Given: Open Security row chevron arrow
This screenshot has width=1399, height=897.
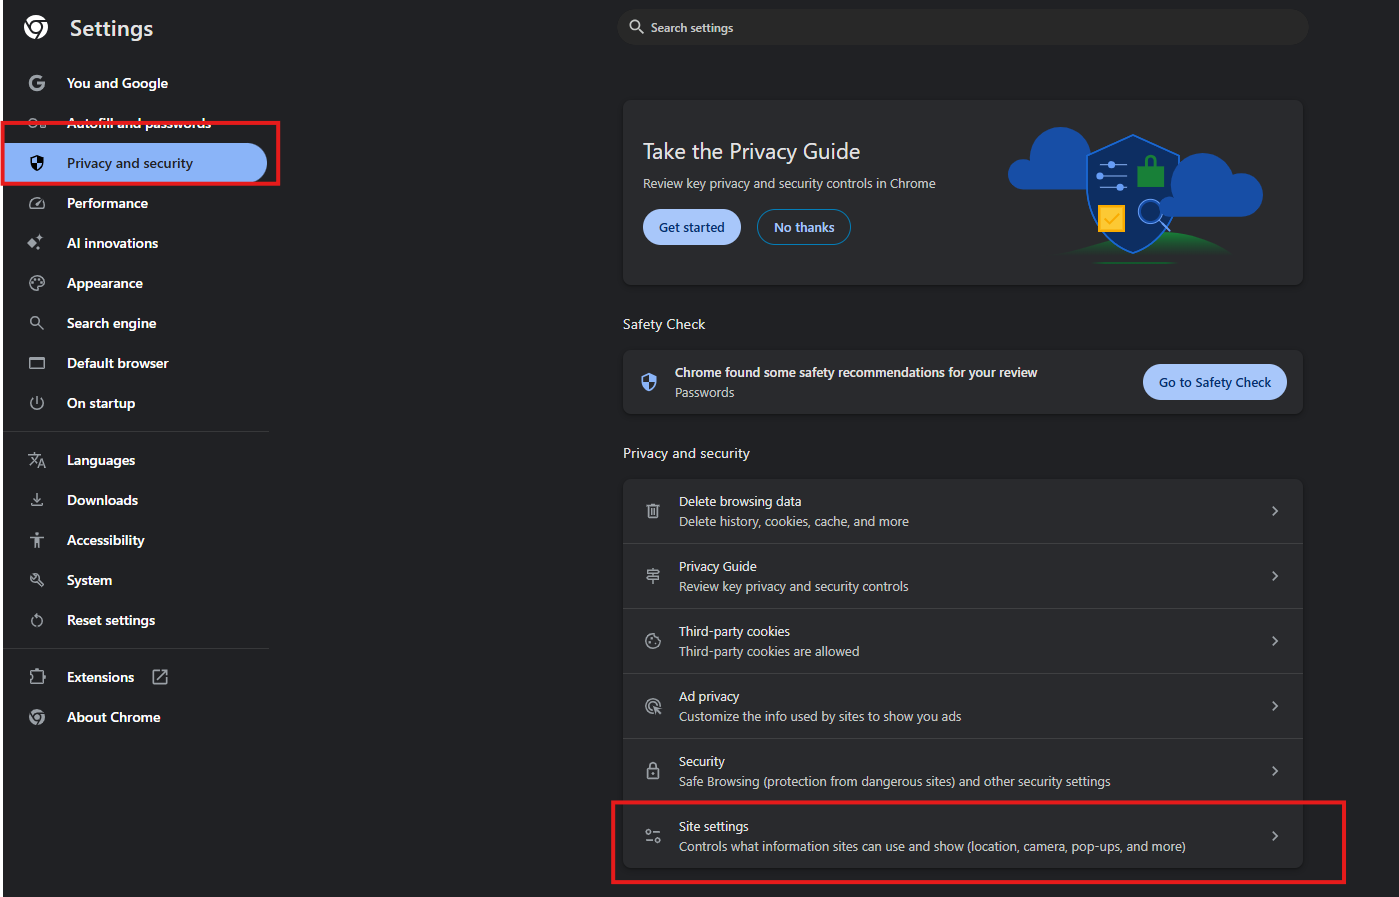Looking at the screenshot, I should [1275, 771].
